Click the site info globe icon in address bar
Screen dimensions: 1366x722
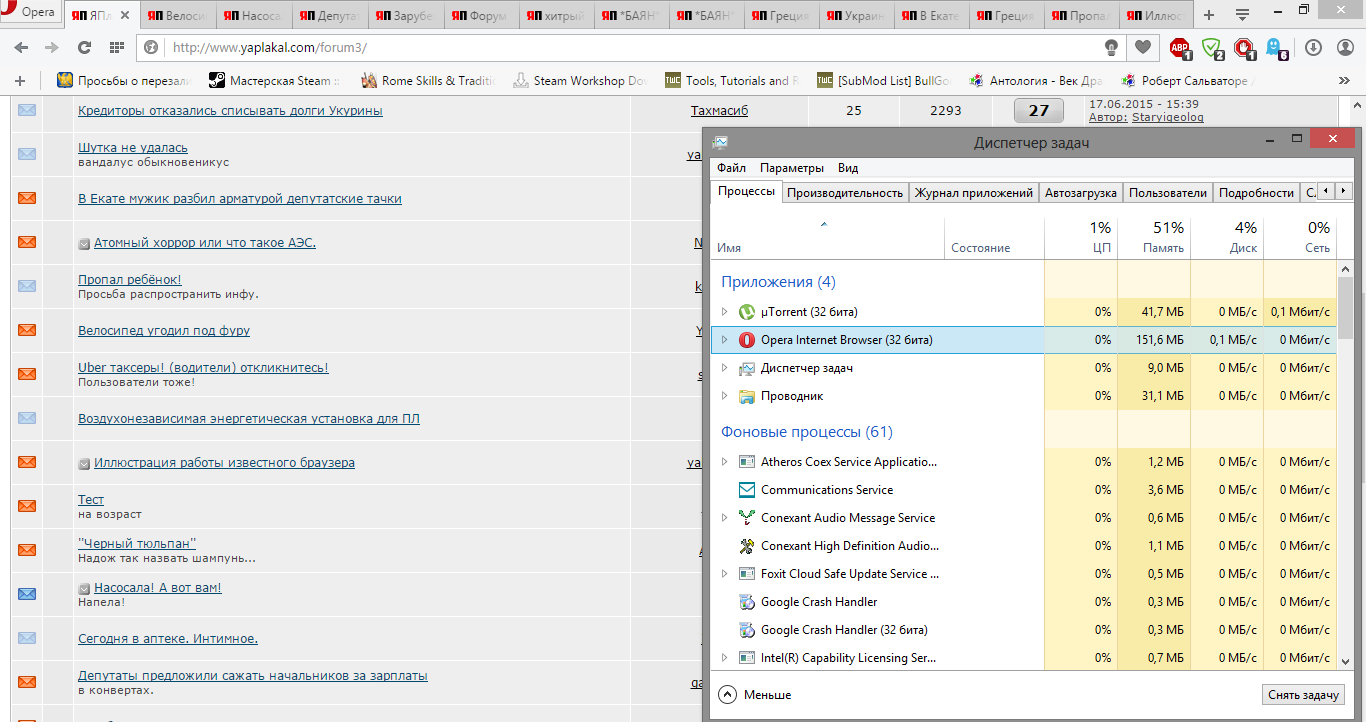pos(152,47)
